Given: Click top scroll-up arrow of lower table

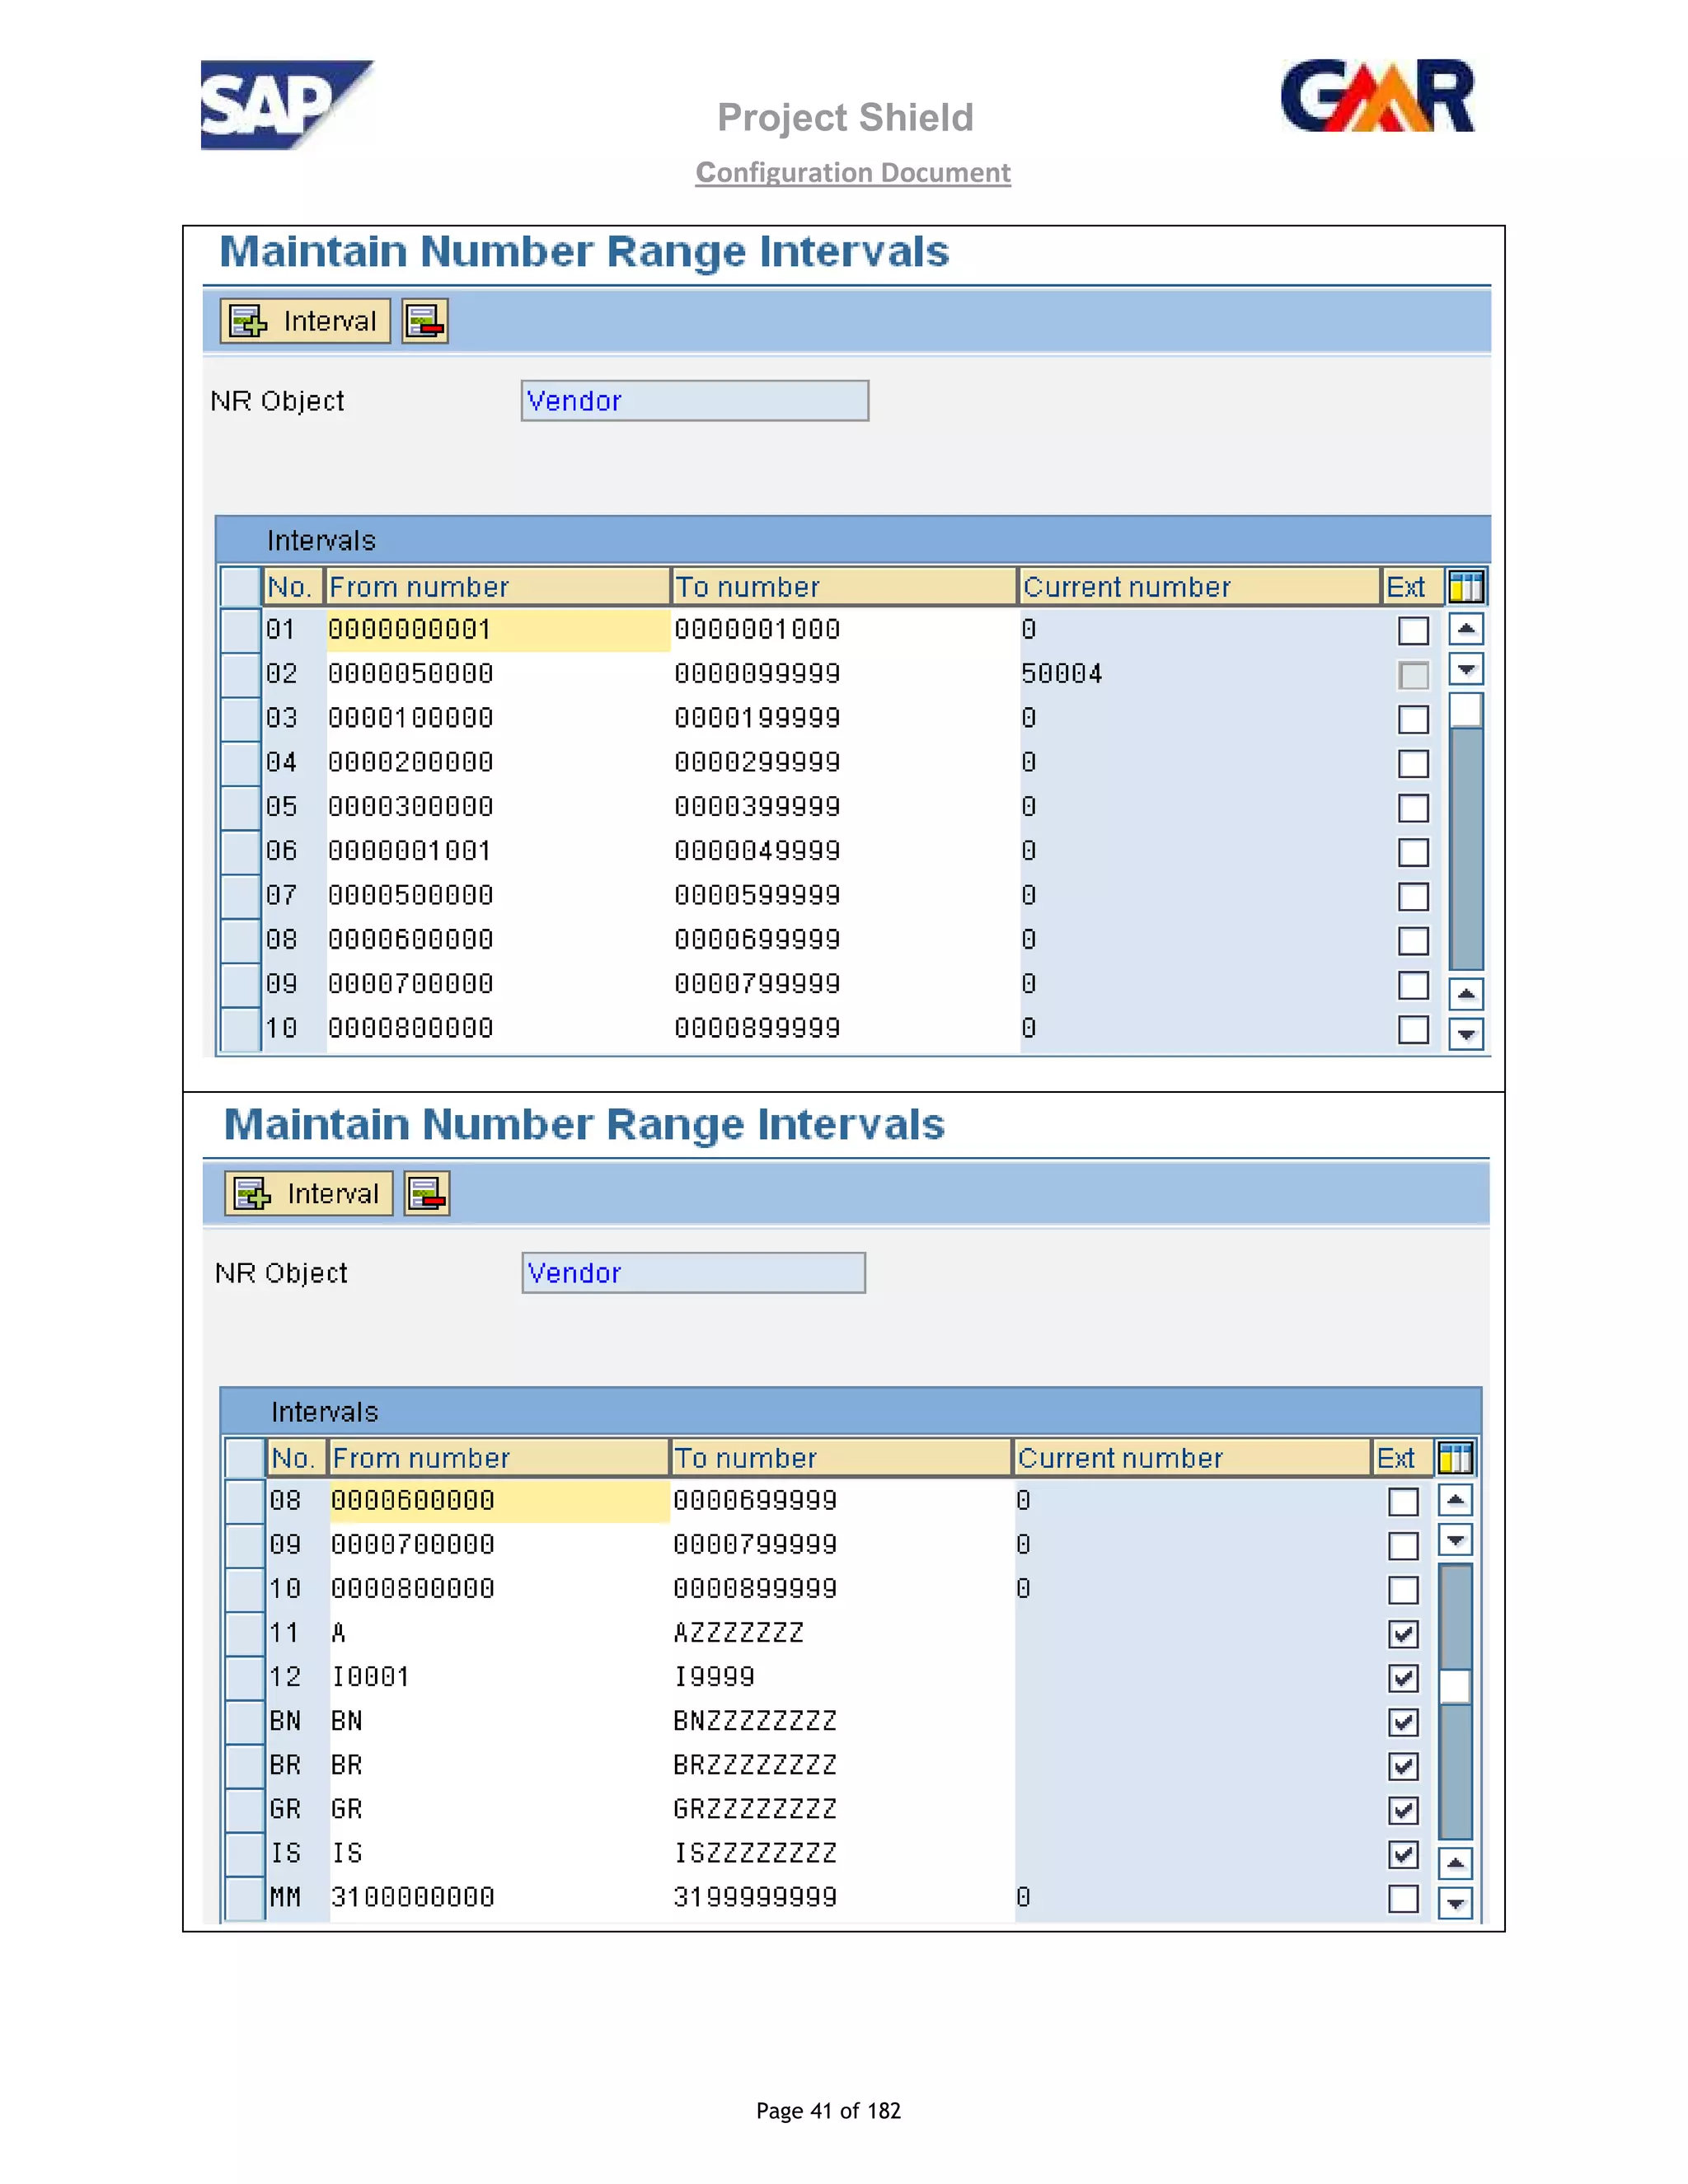Looking at the screenshot, I should (1456, 1500).
